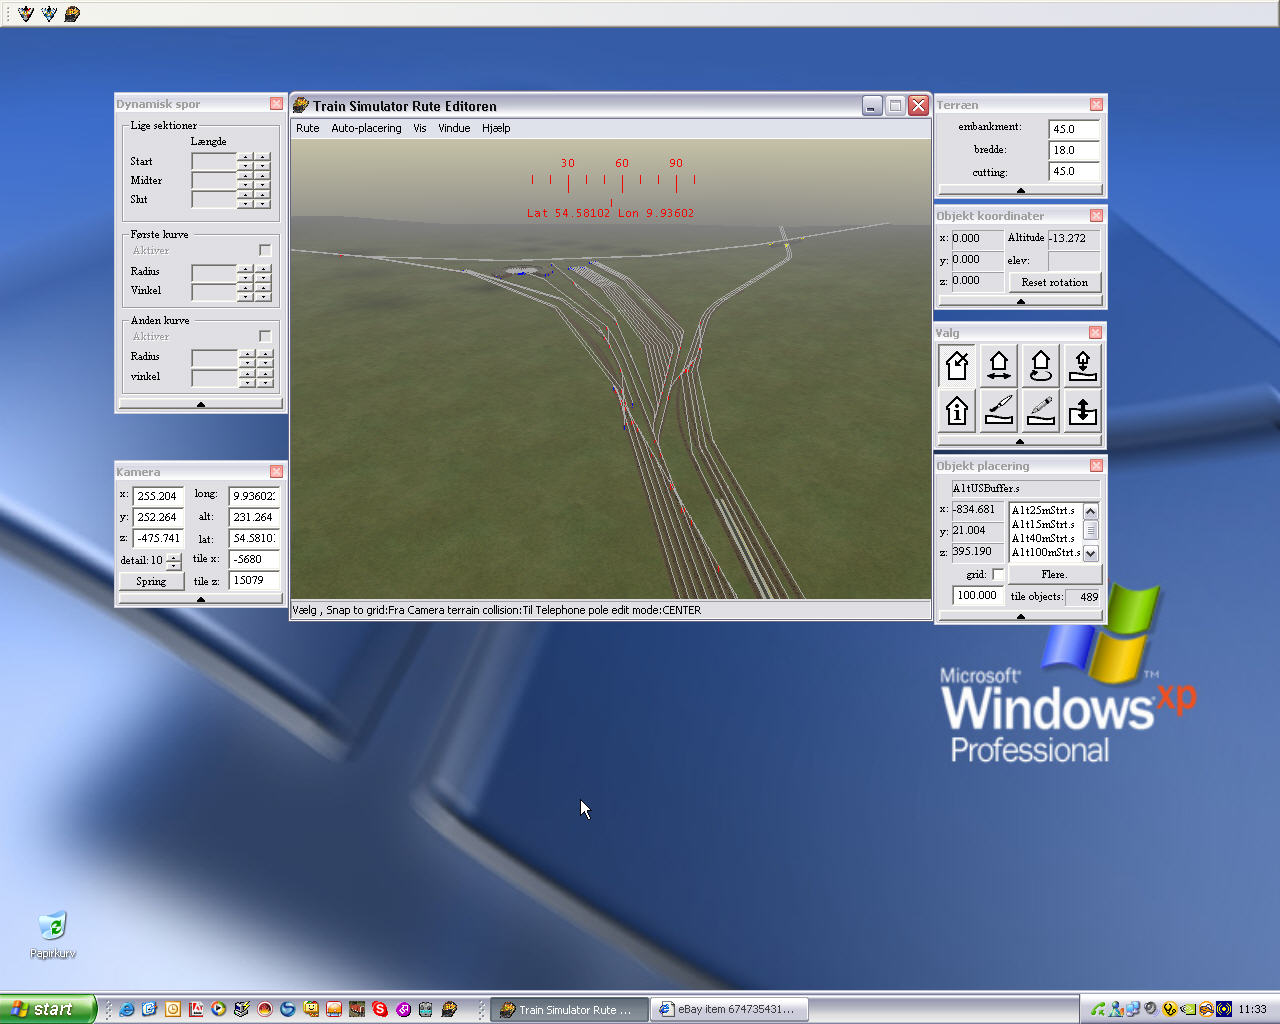Click the Flere. button in Objekt placering
The width and height of the screenshot is (1280, 1024).
[1055, 574]
